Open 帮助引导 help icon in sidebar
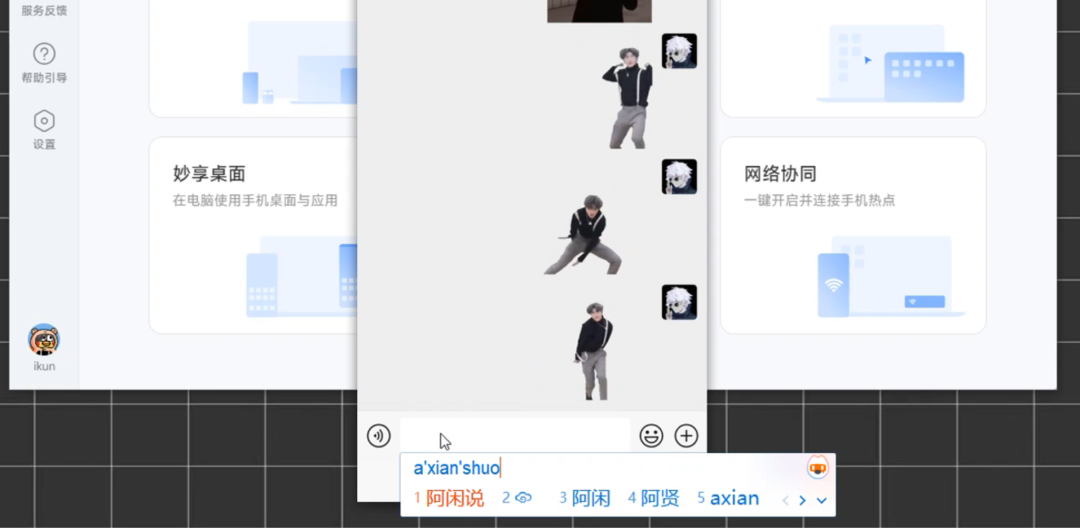This screenshot has height=528, width=1080. coord(44,54)
